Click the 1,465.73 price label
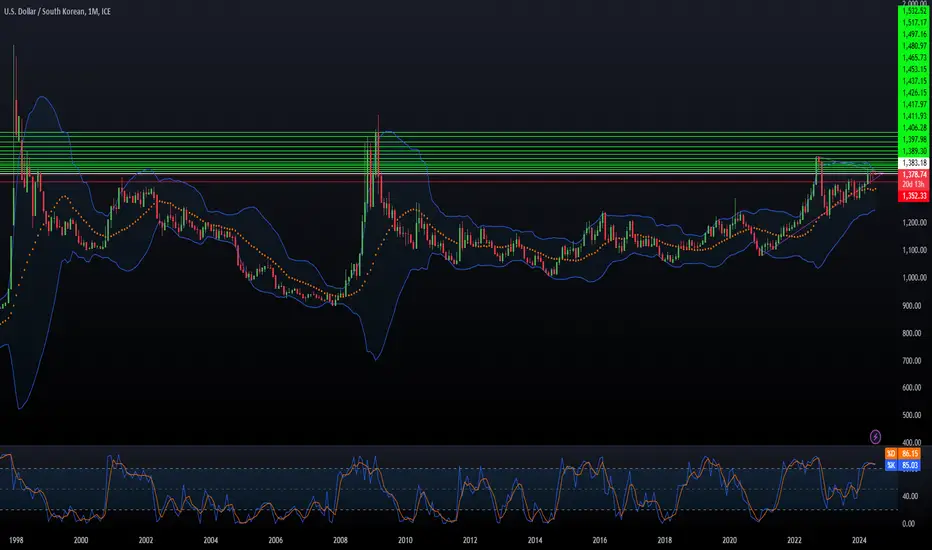The height and width of the screenshot is (550, 932). coord(914,58)
